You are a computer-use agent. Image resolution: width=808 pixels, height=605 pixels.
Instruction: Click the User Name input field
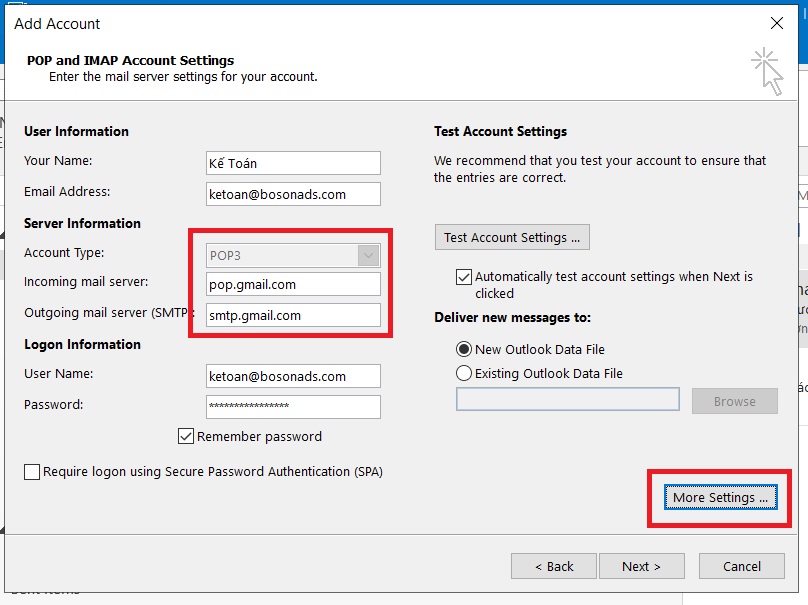pyautogui.click(x=293, y=376)
